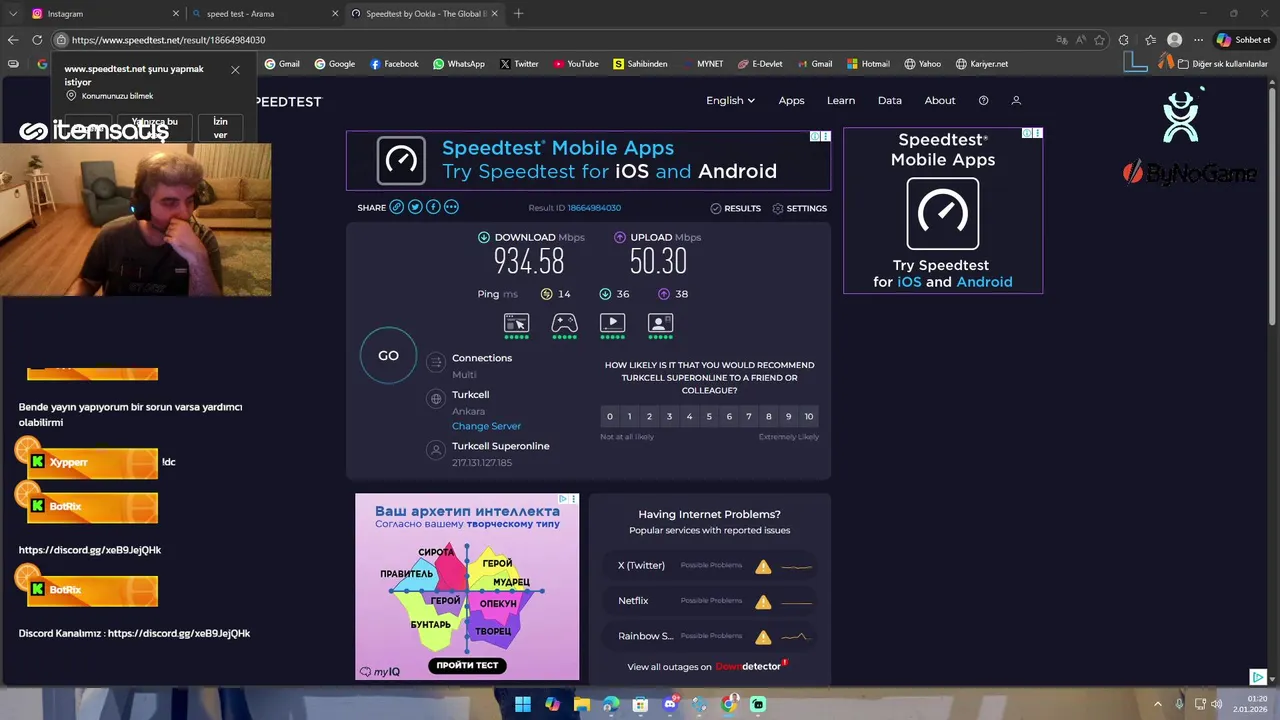
Task: Click the Russian myIQ test ad
Action: [467, 586]
